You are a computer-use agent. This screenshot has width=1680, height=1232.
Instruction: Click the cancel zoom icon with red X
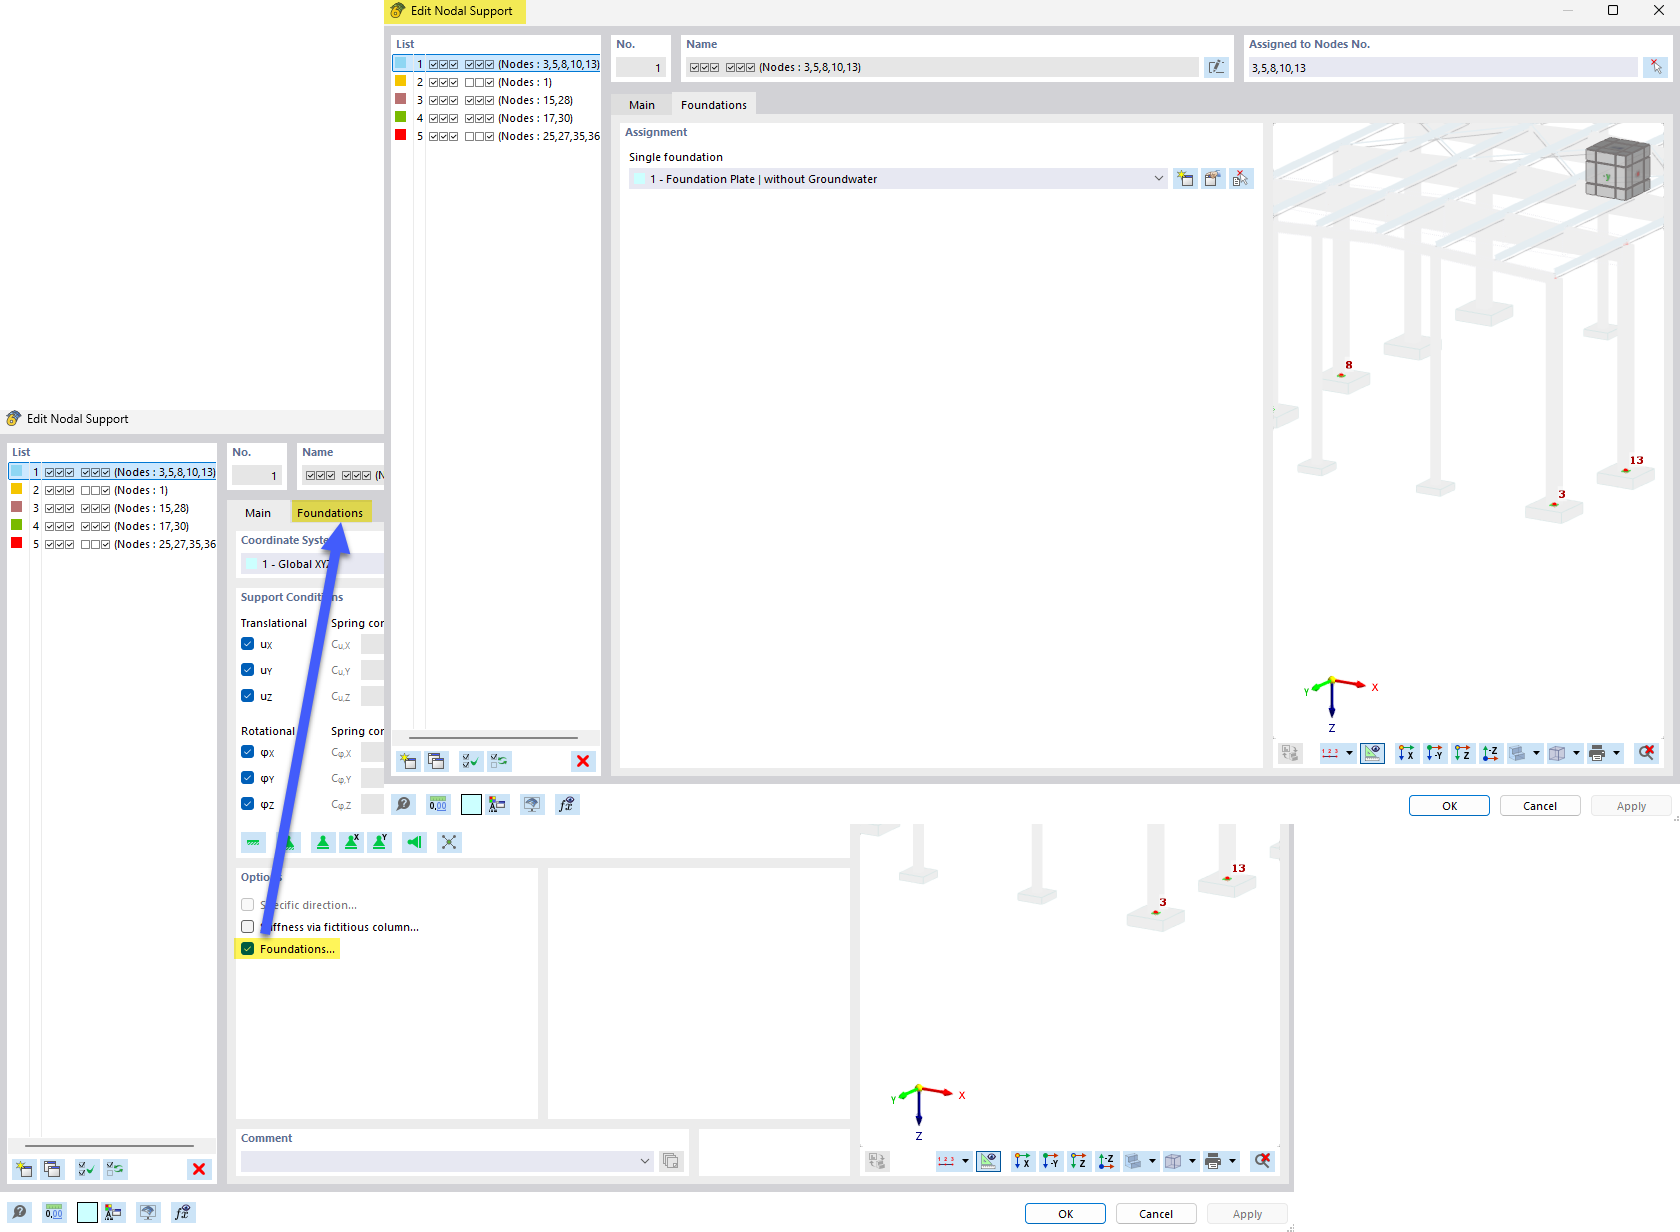pos(1647,753)
